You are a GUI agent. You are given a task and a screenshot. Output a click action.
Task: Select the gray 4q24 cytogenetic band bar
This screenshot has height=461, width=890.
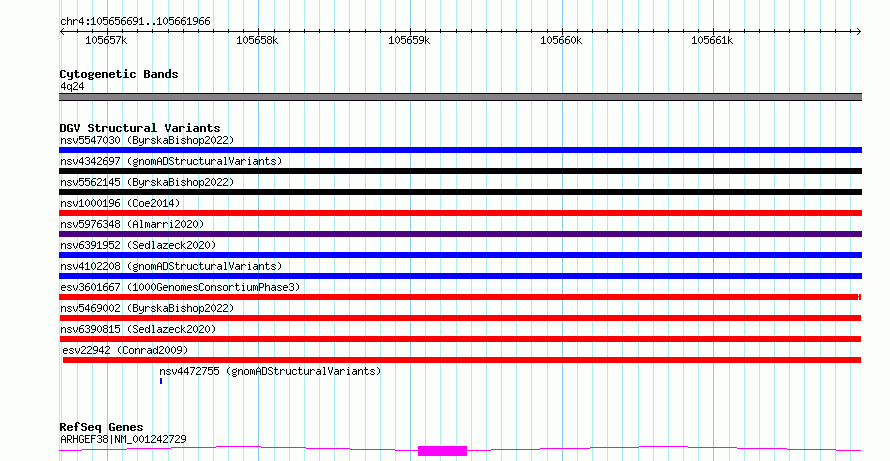pos(460,97)
